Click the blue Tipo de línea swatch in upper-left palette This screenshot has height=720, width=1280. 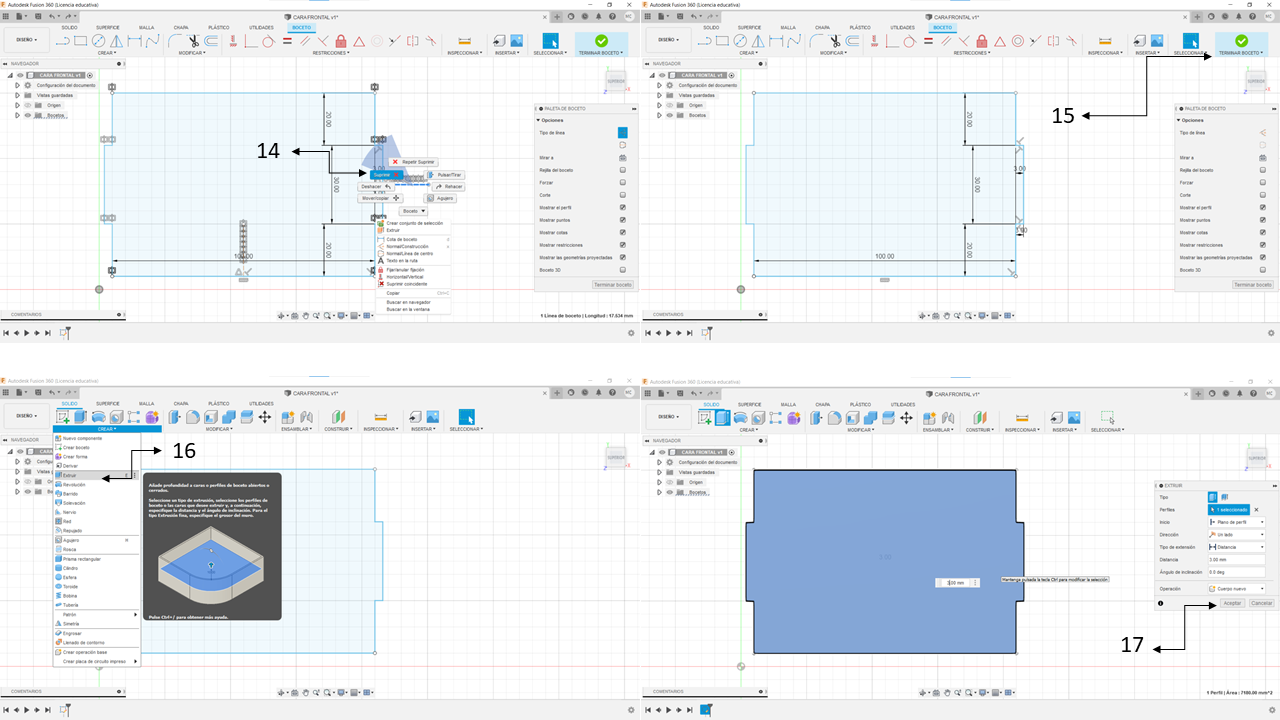(622, 132)
